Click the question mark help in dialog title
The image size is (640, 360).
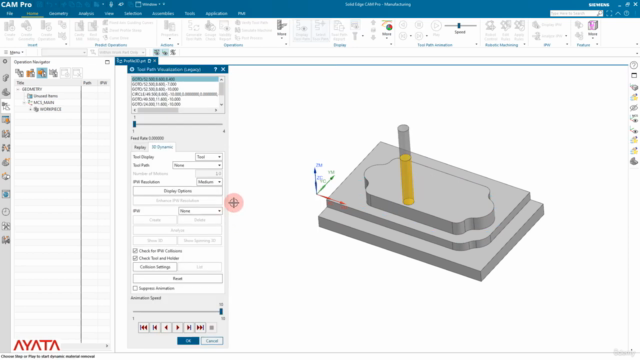point(216,69)
